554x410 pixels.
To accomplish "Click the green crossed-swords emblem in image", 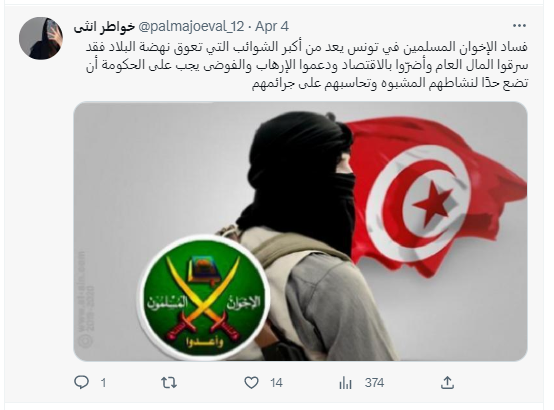I will [204, 298].
